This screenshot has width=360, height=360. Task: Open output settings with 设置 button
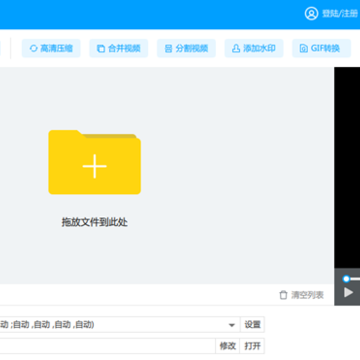click(253, 324)
